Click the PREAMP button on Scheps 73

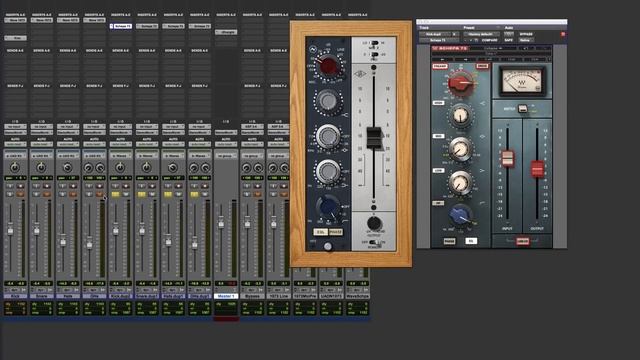coord(440,66)
